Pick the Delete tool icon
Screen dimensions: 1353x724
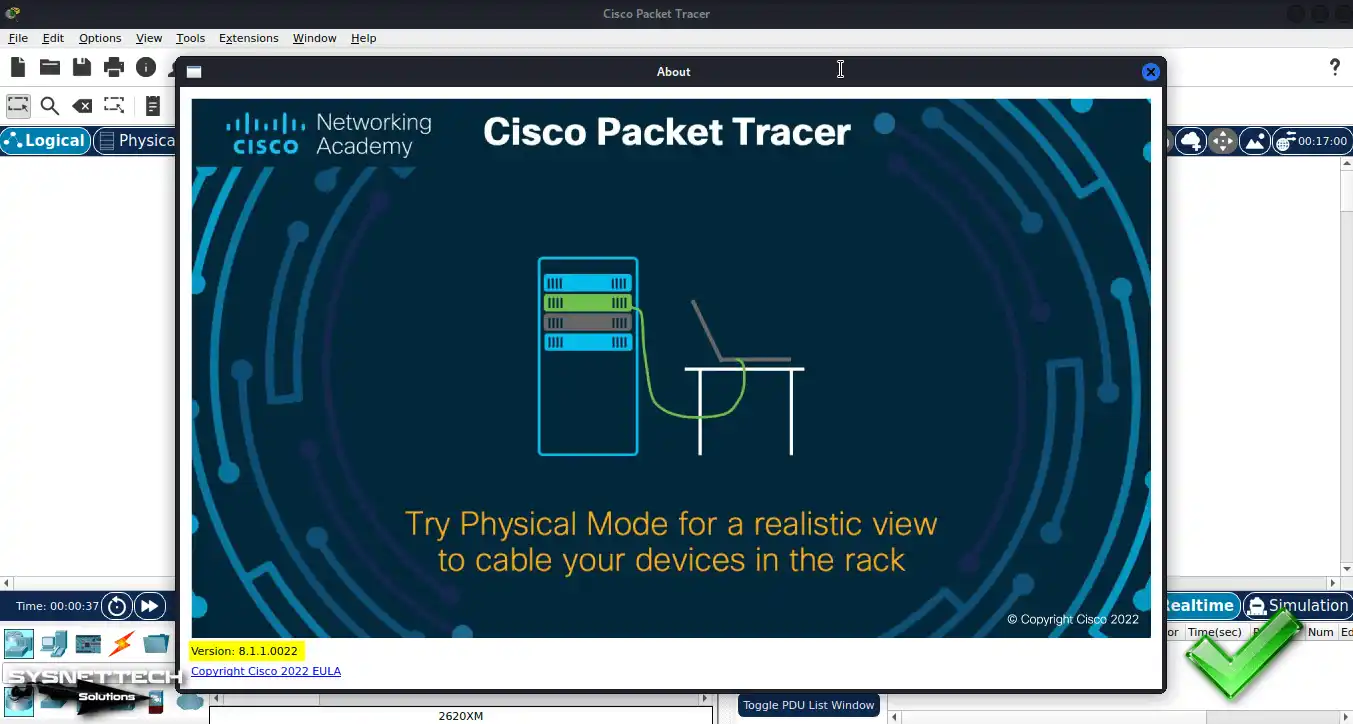tap(82, 106)
